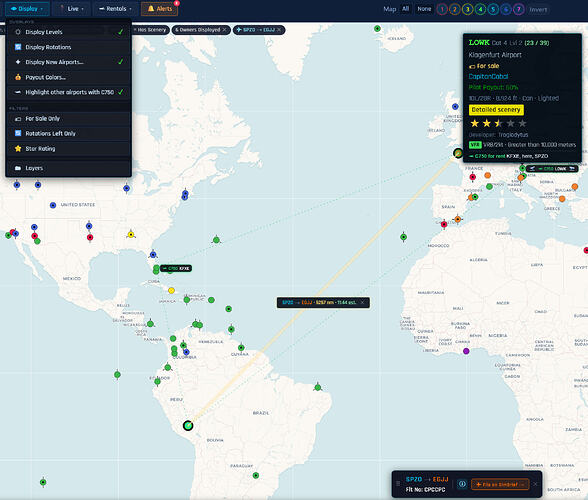The width and height of the screenshot is (588, 500).
Task: Open the Rentals dropdown
Action: pos(116,9)
